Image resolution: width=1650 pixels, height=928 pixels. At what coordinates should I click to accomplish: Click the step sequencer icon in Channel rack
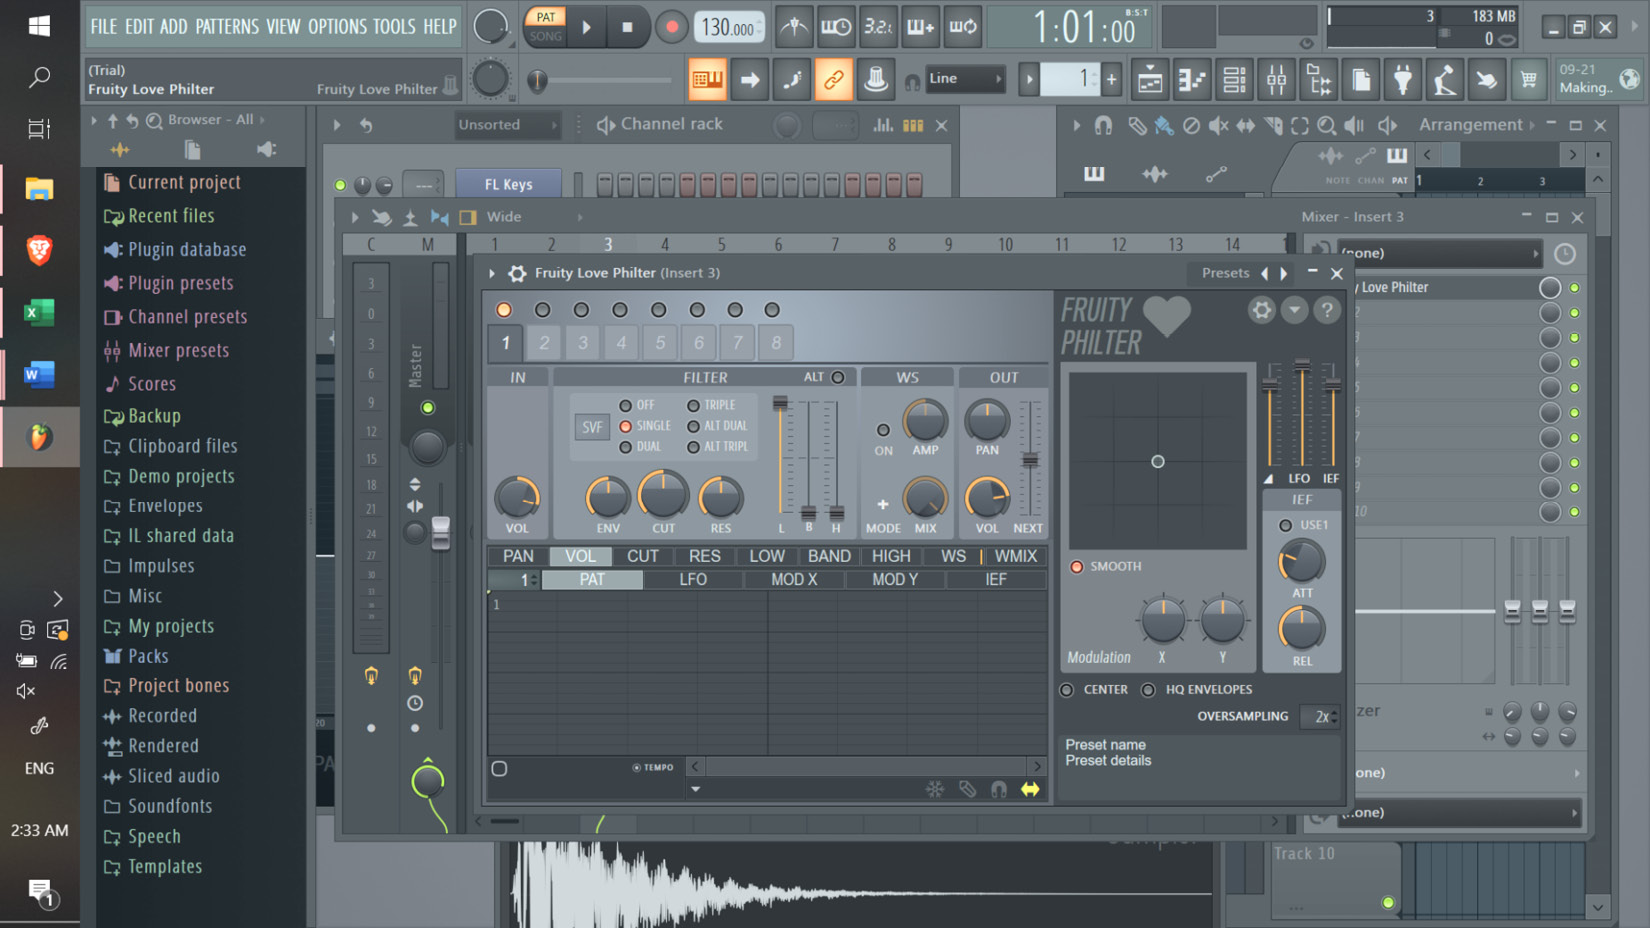coord(913,125)
